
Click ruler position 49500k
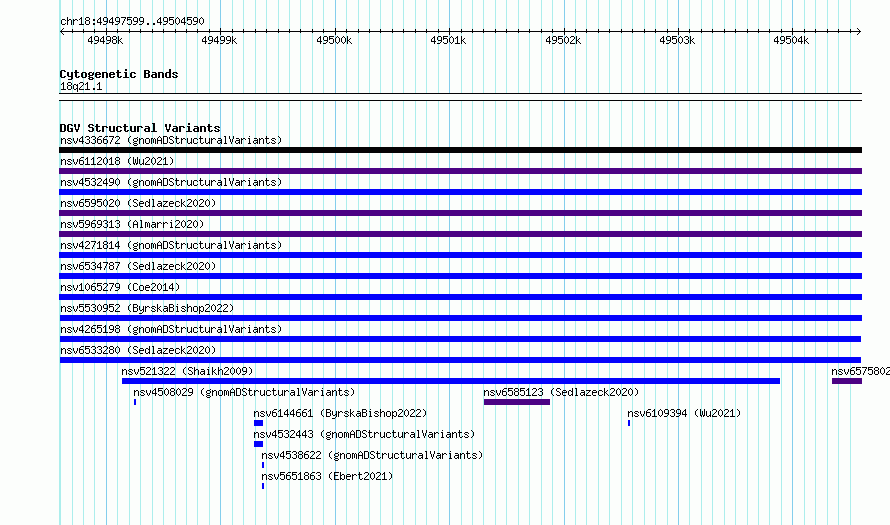334,40
